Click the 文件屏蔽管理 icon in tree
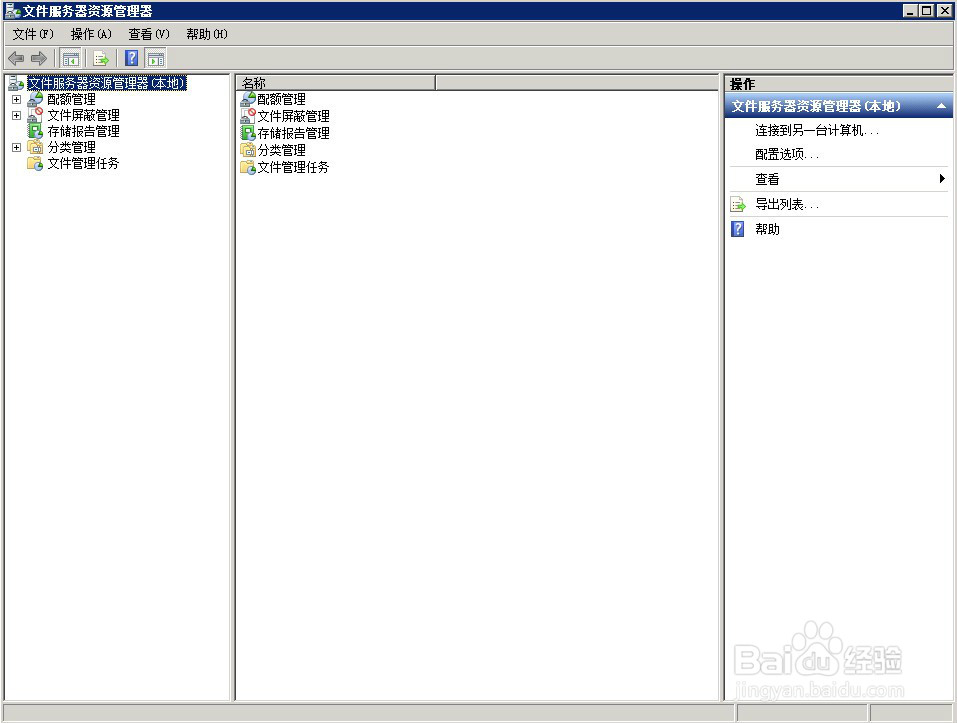This screenshot has width=957, height=723. tap(35, 115)
